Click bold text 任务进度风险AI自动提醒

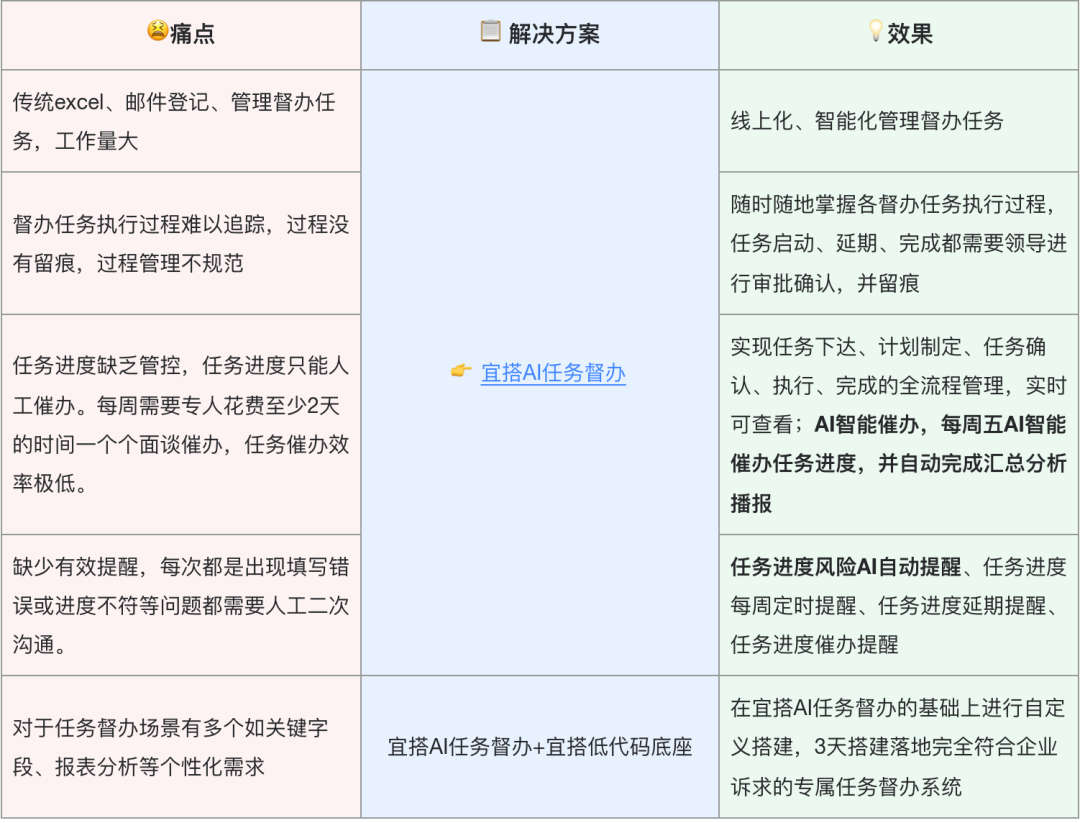845,567
